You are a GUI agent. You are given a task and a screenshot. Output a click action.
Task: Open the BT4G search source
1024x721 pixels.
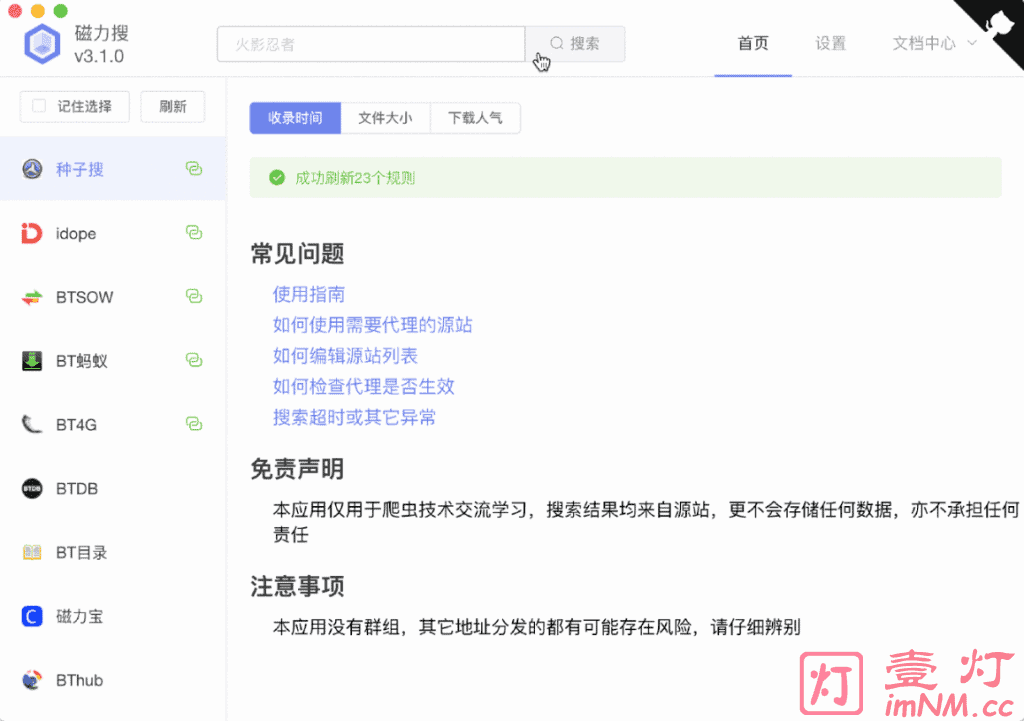pos(80,424)
